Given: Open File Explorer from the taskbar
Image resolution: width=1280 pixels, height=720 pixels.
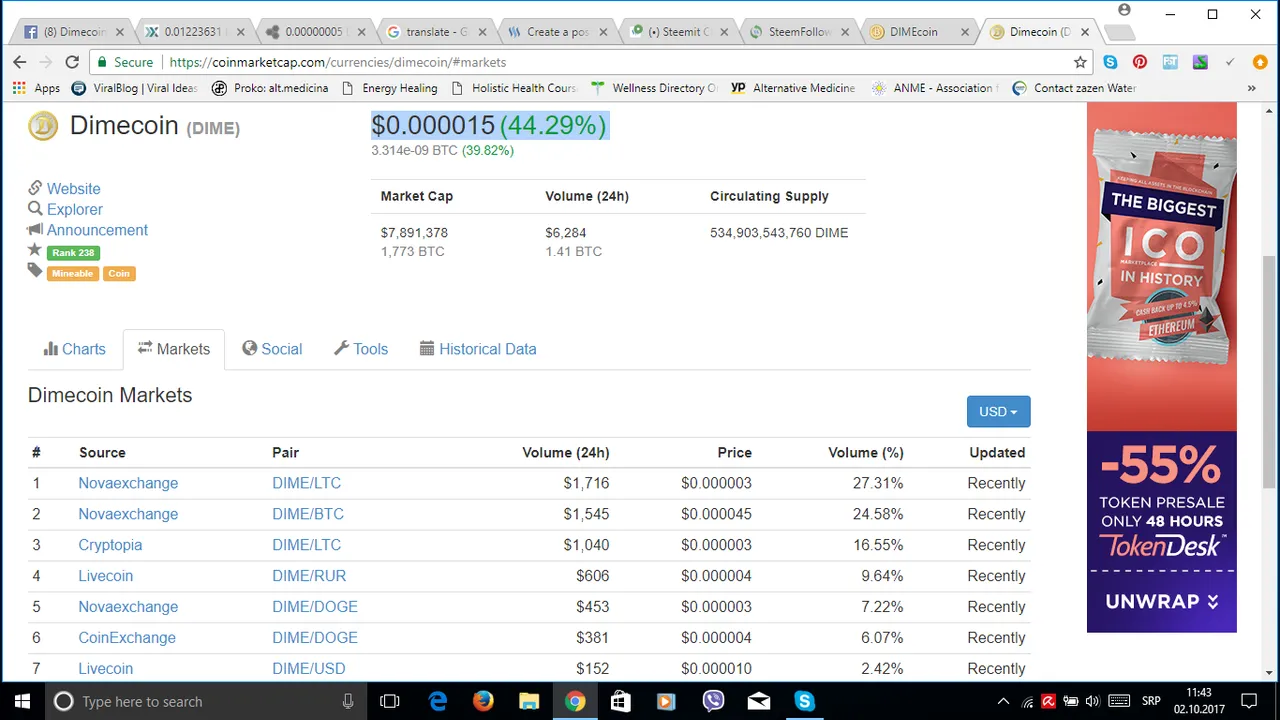Looking at the screenshot, I should (x=529, y=701).
